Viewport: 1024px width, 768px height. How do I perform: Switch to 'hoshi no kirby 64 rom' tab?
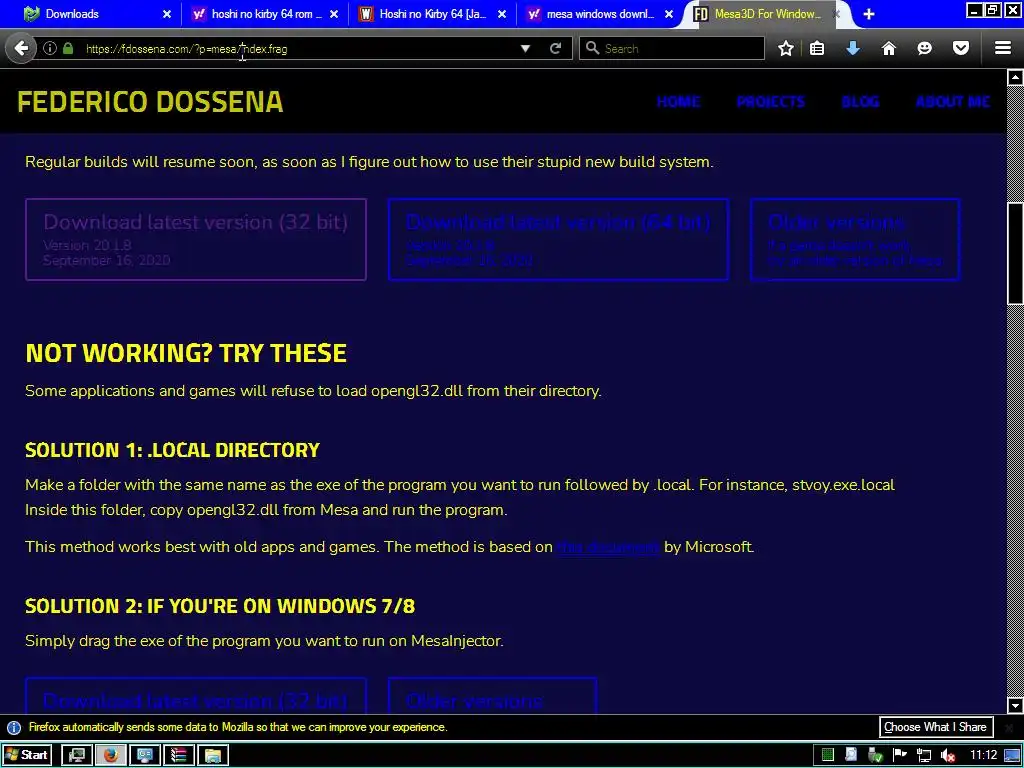tap(266, 14)
